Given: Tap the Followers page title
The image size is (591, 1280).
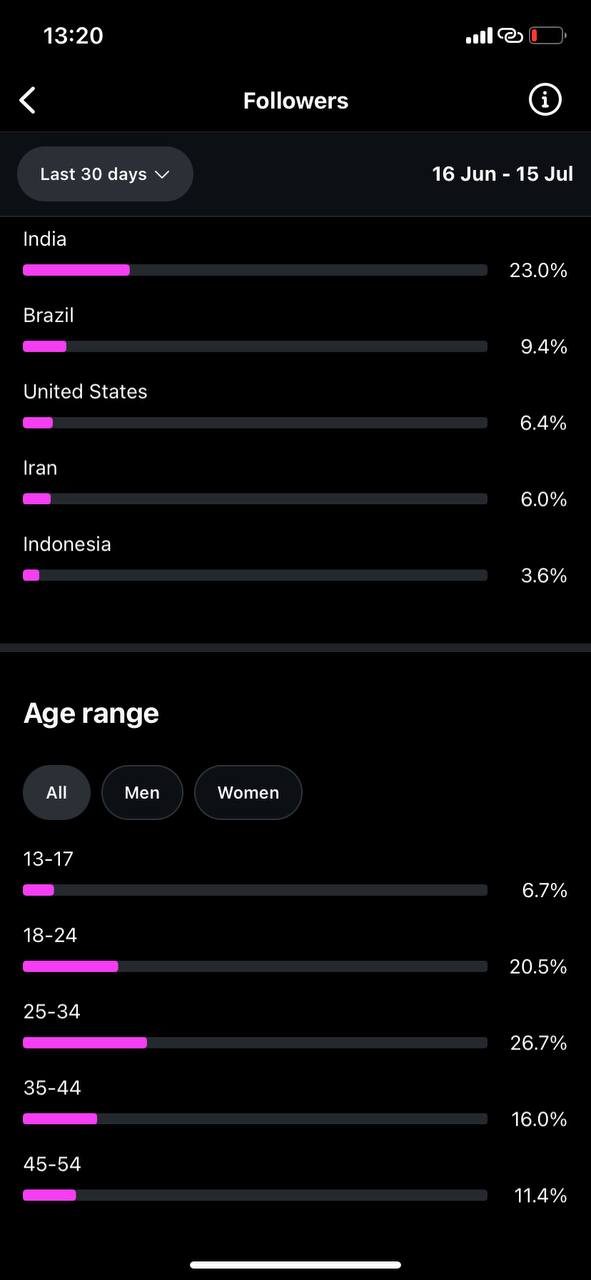Looking at the screenshot, I should [296, 101].
